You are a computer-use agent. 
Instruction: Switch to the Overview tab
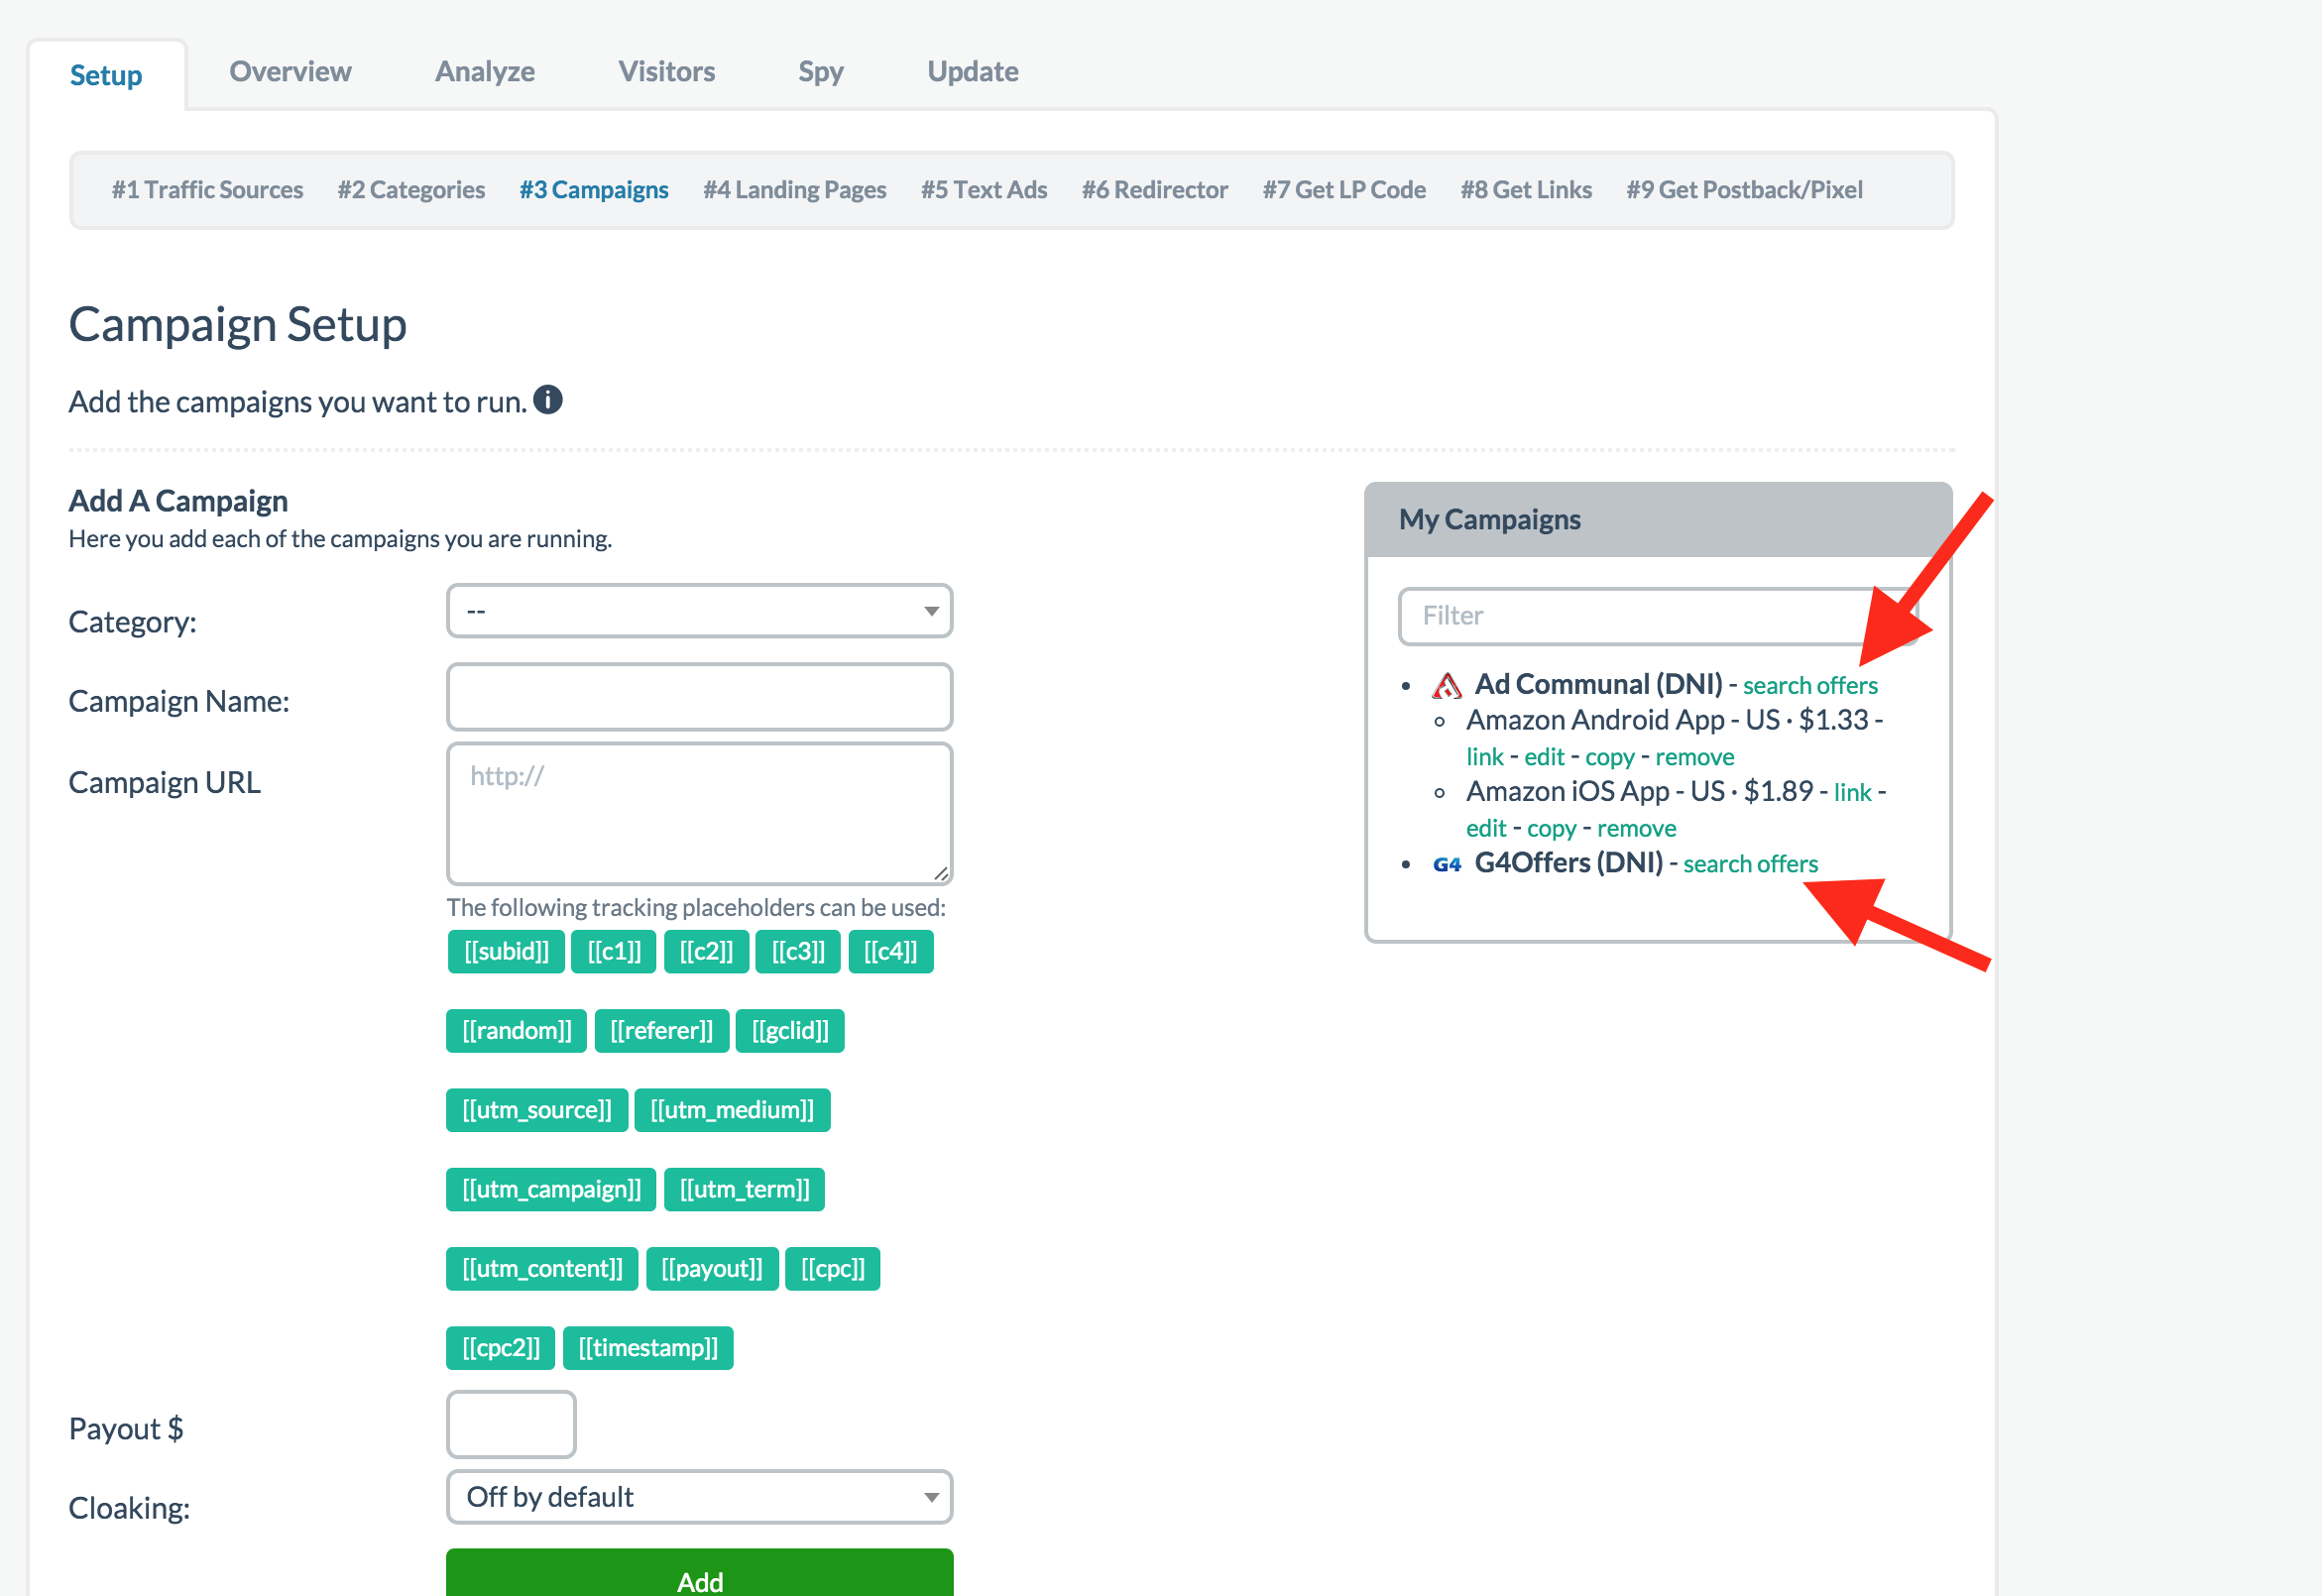pos(290,72)
